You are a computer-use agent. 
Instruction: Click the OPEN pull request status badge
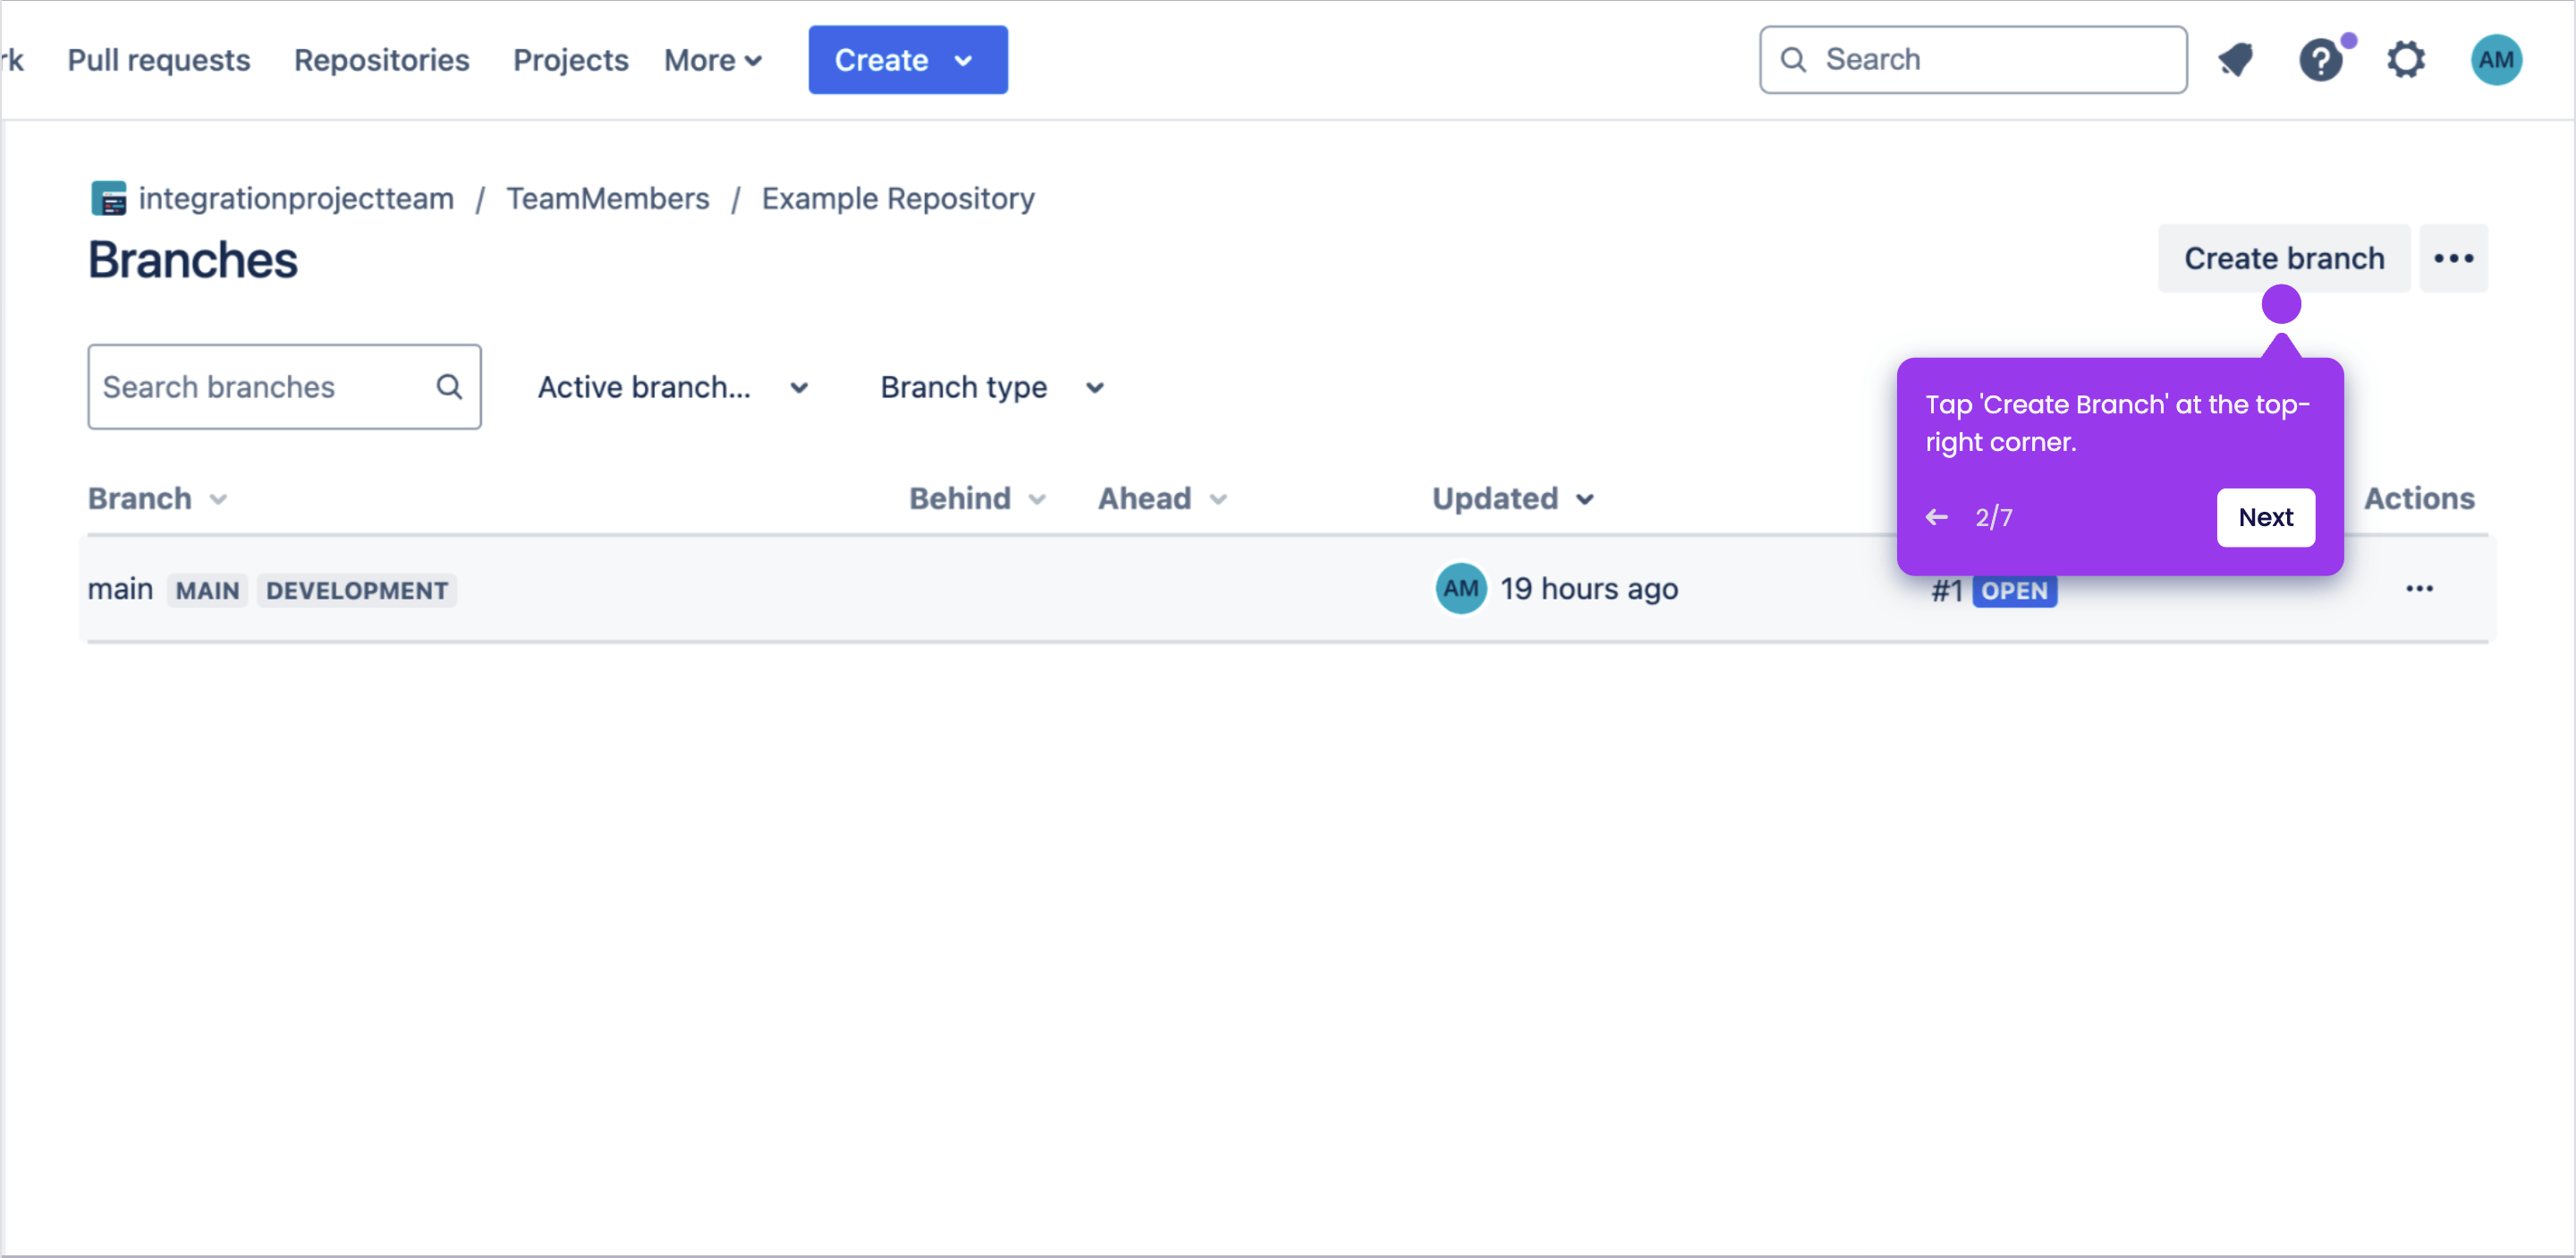(2014, 591)
